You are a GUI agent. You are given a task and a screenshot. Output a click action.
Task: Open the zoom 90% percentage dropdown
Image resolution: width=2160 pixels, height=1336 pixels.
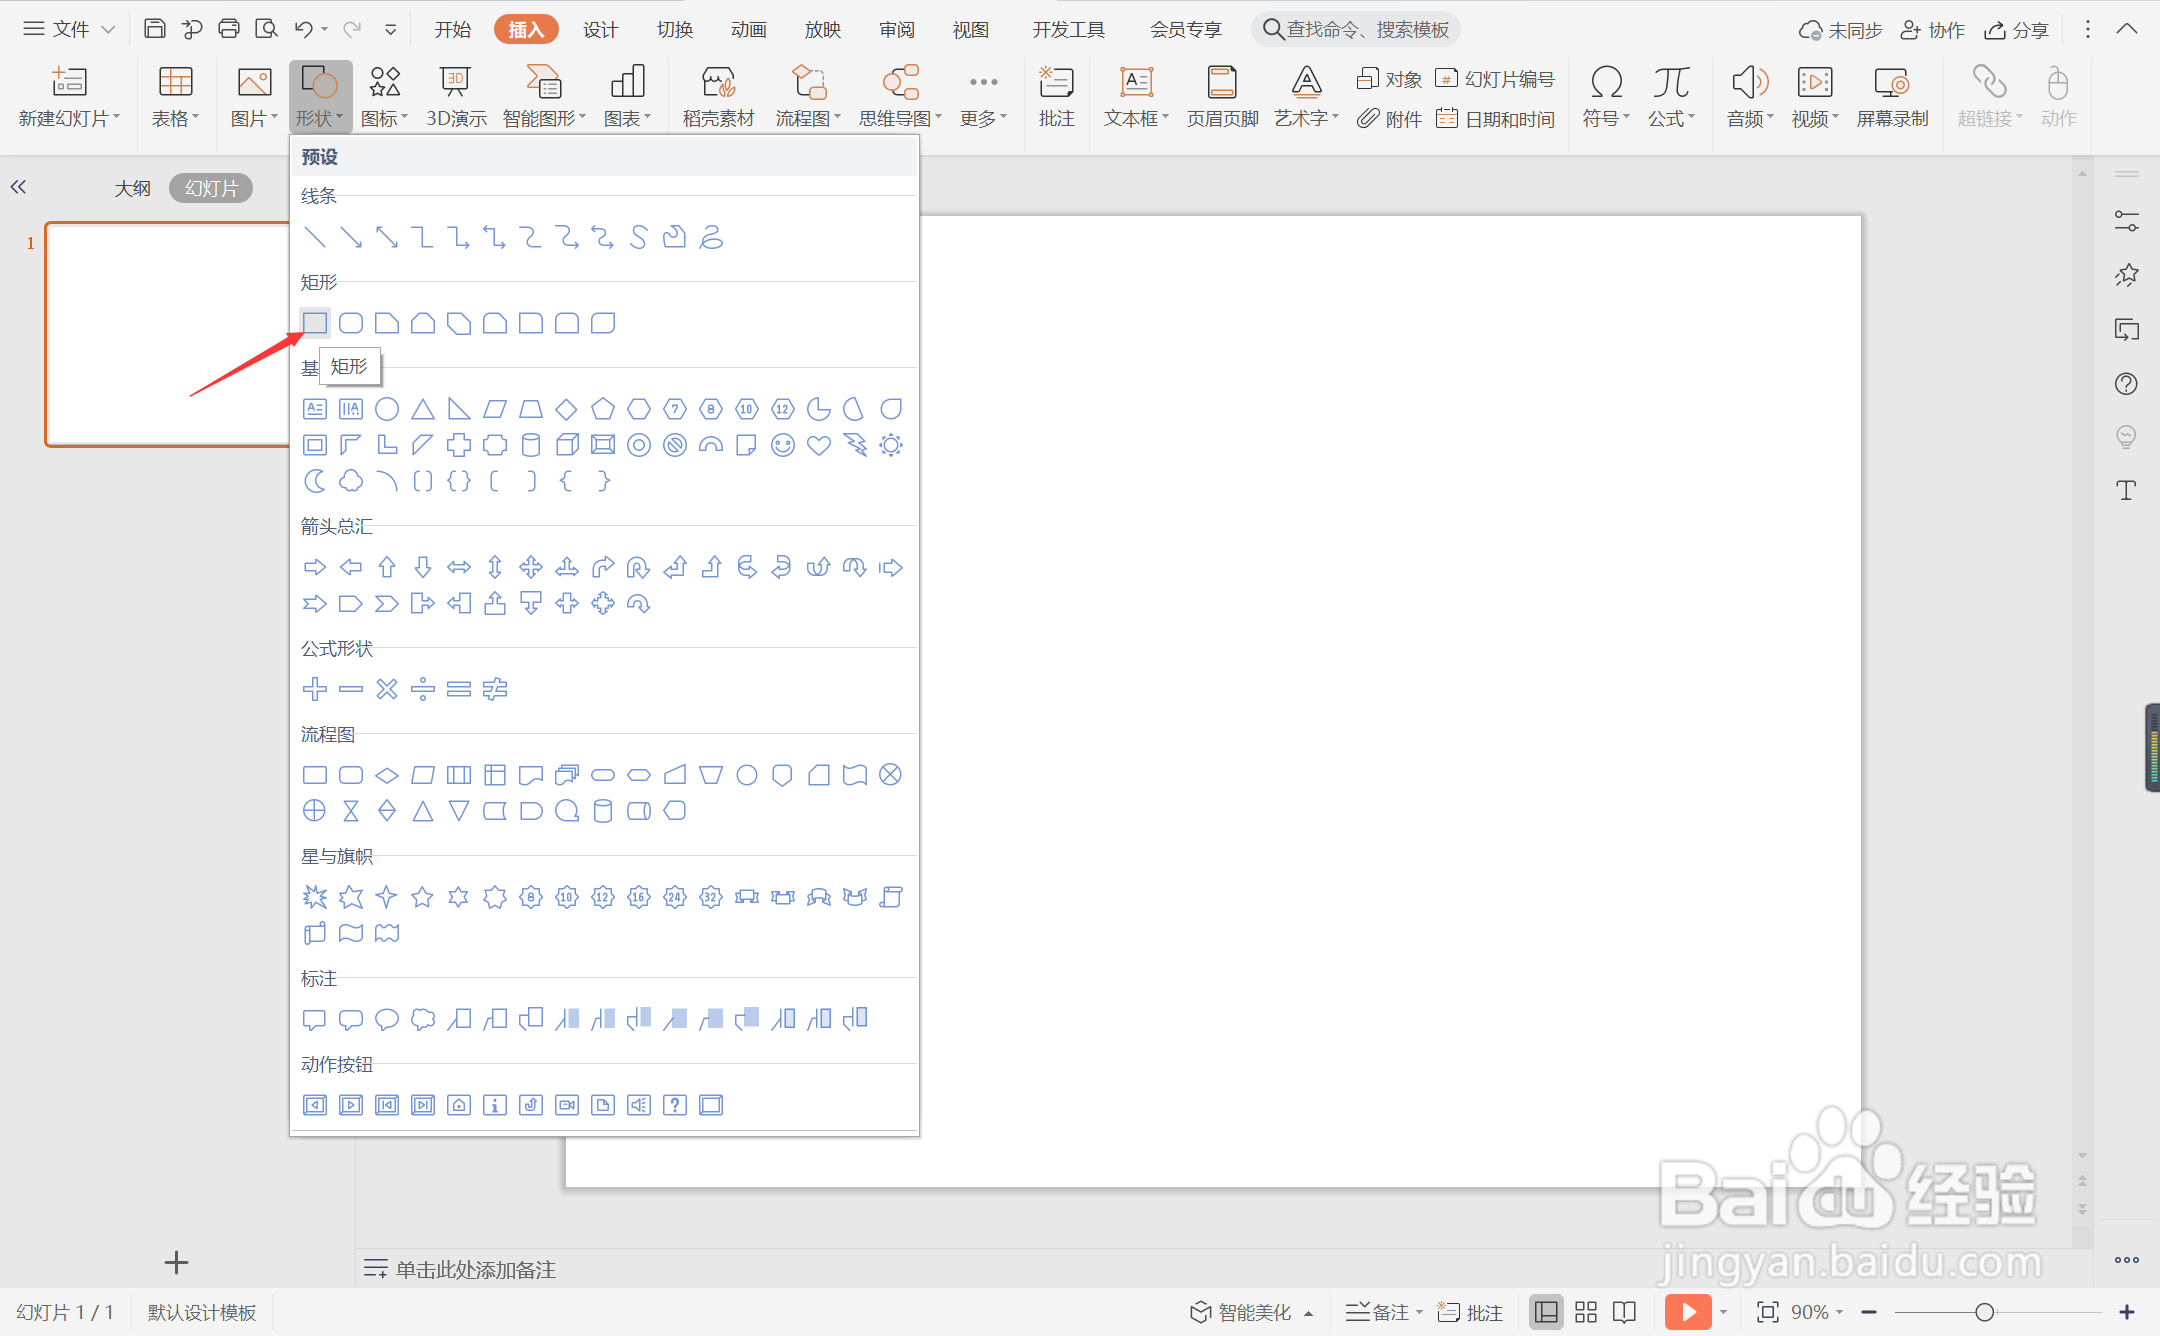1815,1312
